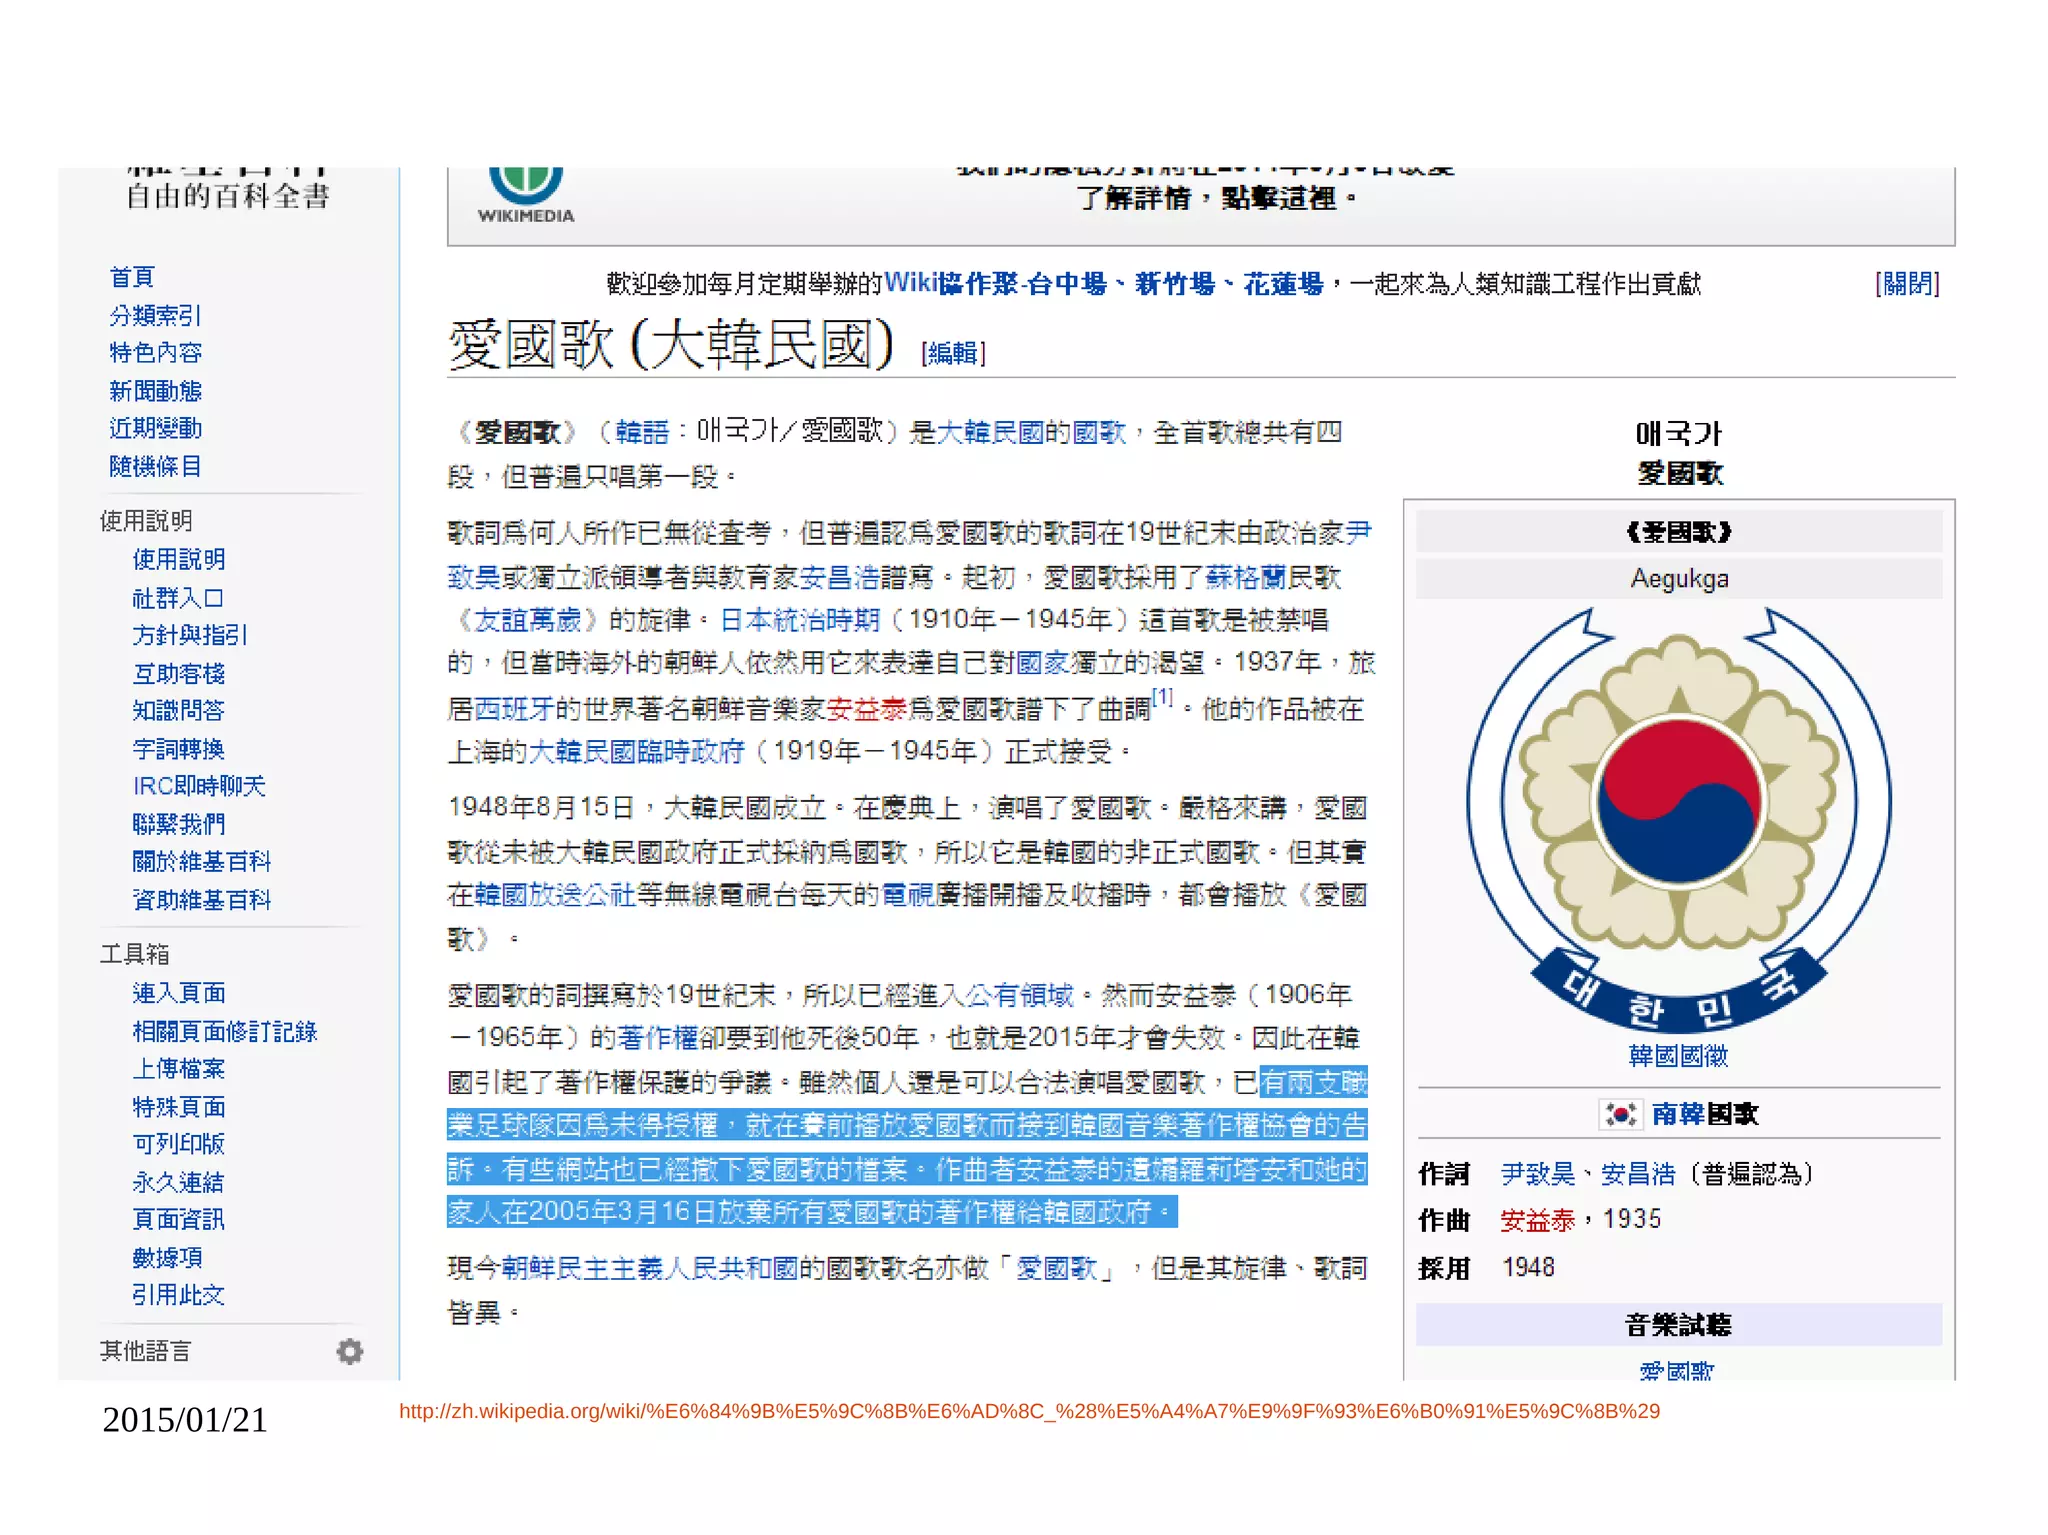Open 連入頁面 toolbox link
This screenshot has height=1535, width=2048.
(x=179, y=993)
